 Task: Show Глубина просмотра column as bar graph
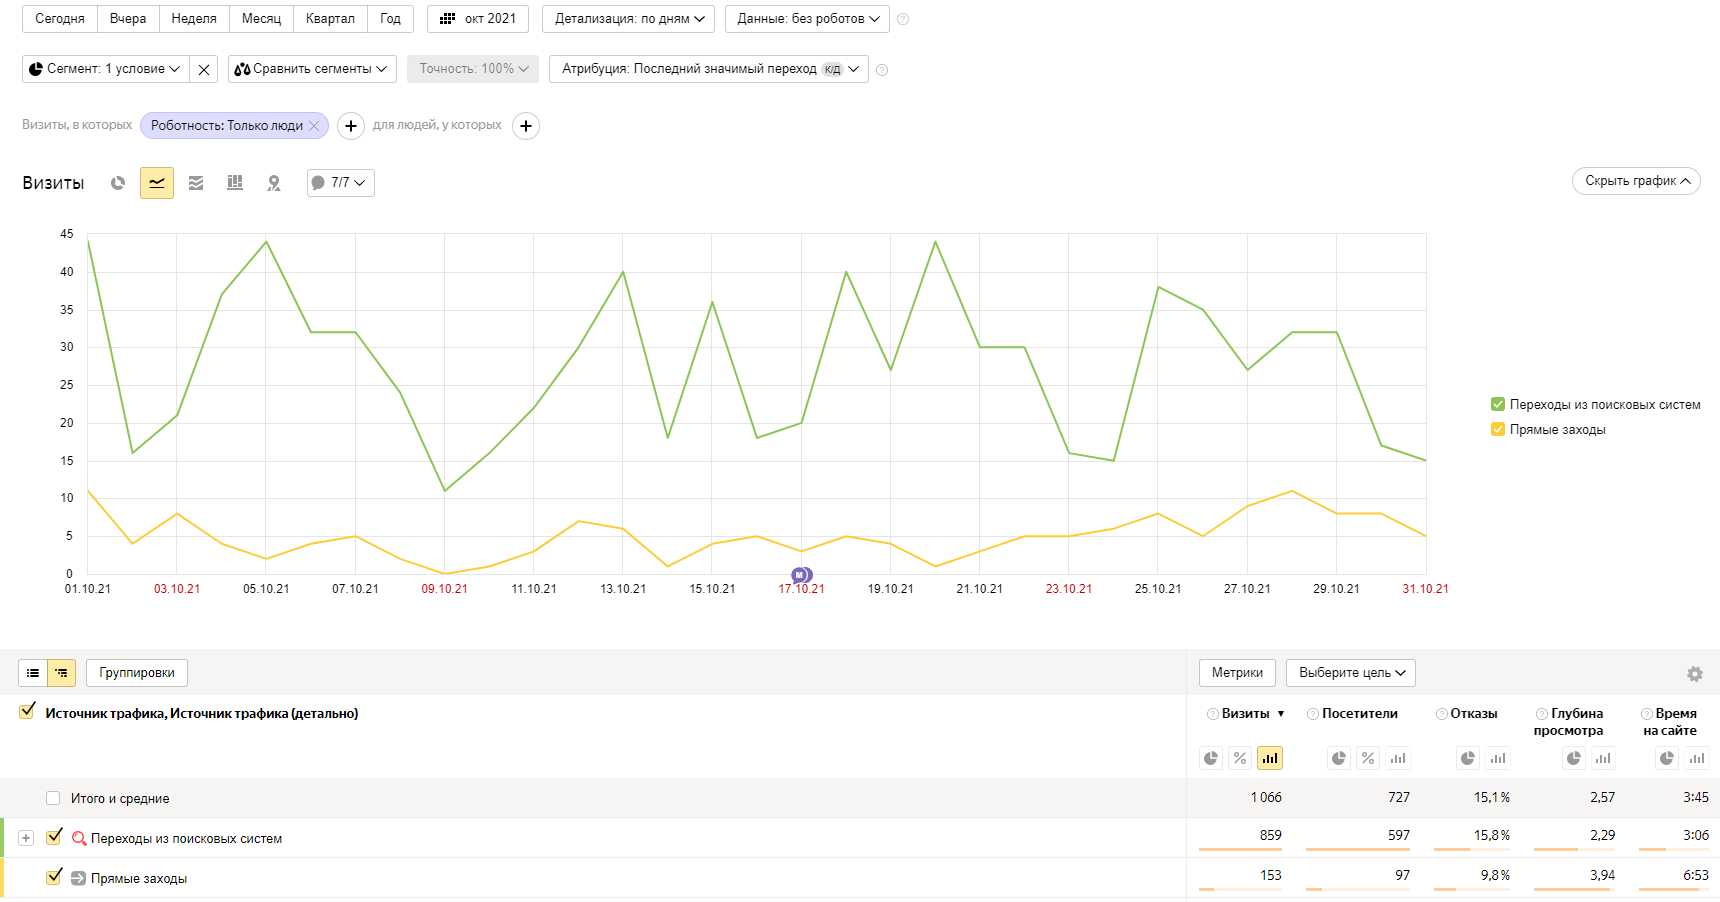pyautogui.click(x=1603, y=758)
